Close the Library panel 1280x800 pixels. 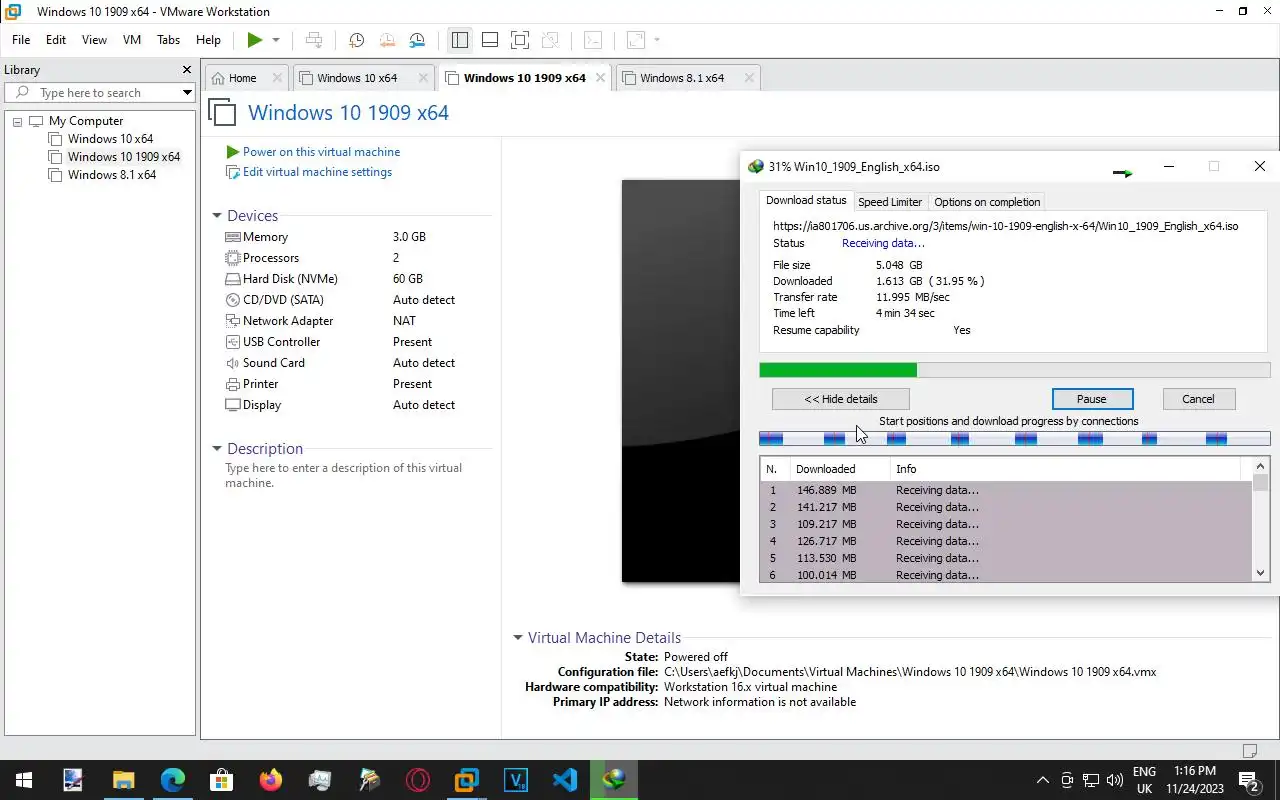(x=186, y=70)
